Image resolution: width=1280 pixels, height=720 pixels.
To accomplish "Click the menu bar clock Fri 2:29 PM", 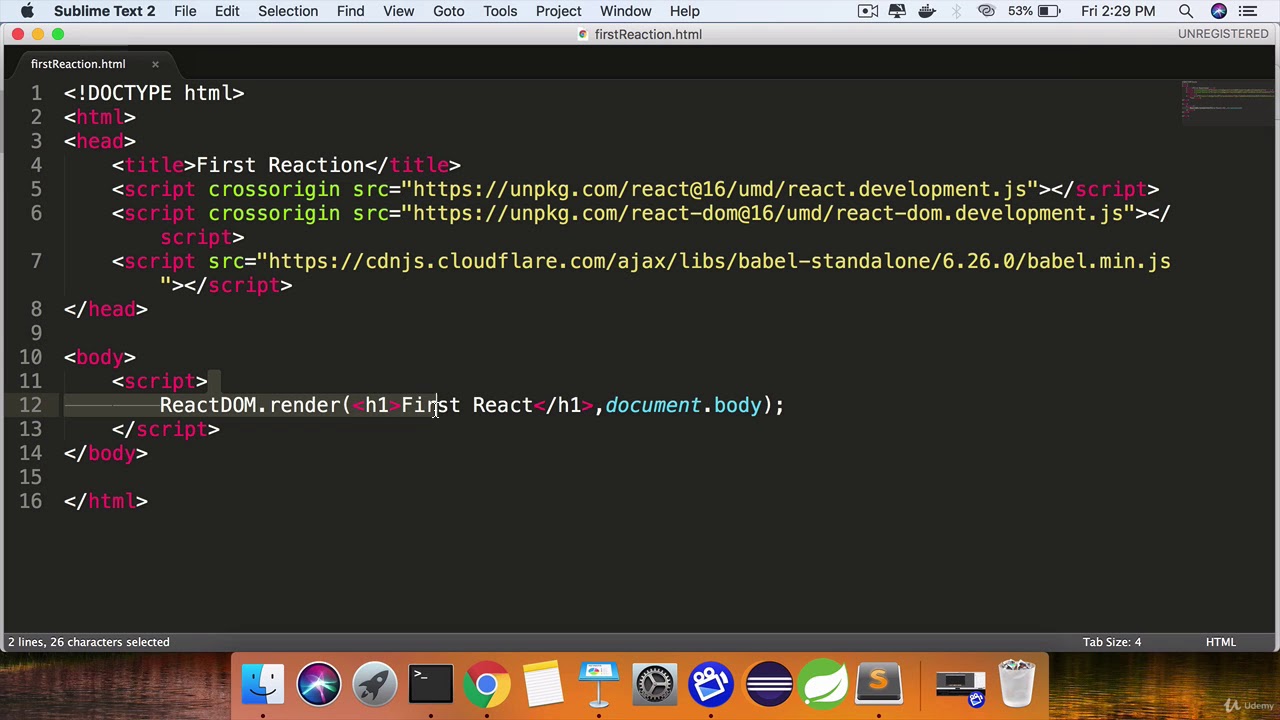I will 1117,11.
